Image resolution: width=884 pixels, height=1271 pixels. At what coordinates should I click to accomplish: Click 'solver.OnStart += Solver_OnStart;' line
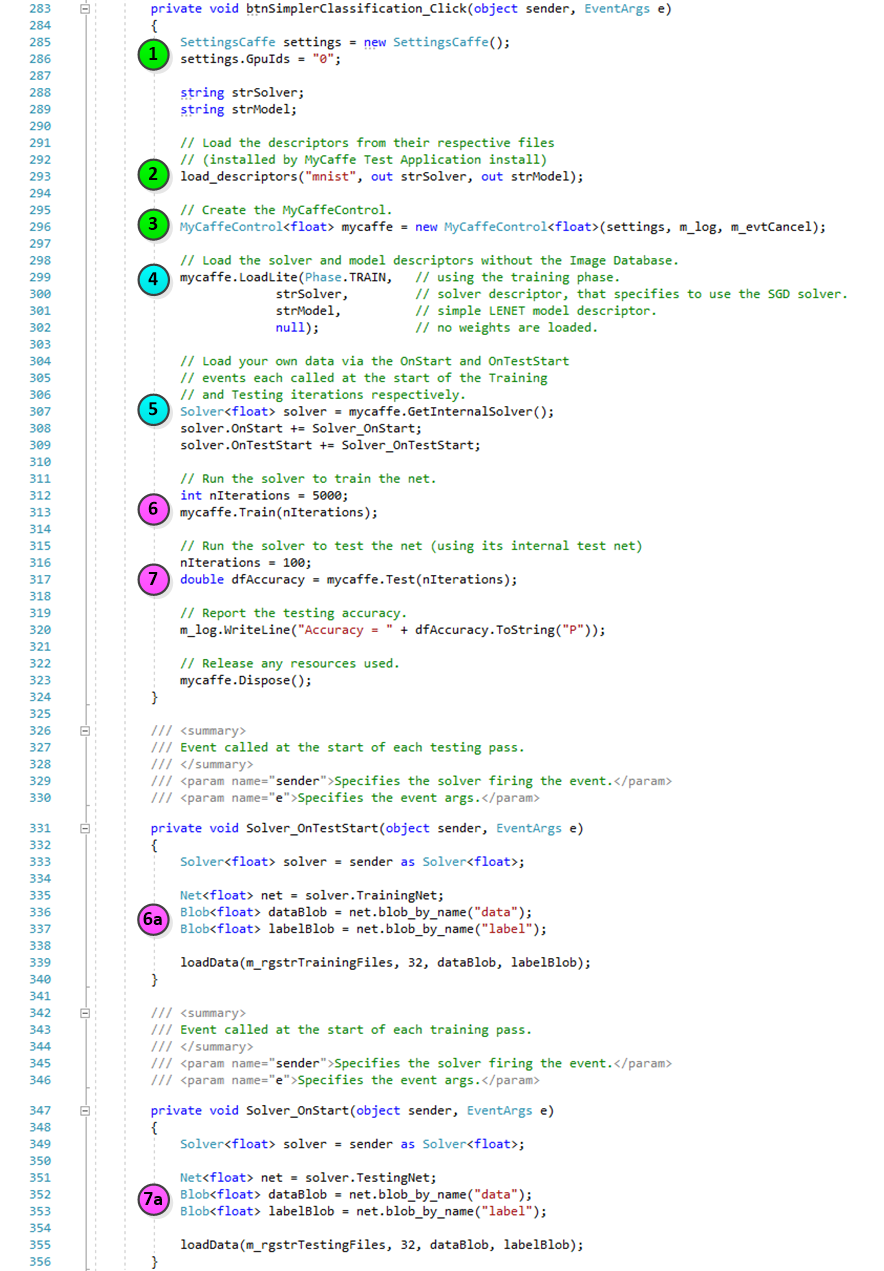click(x=301, y=428)
